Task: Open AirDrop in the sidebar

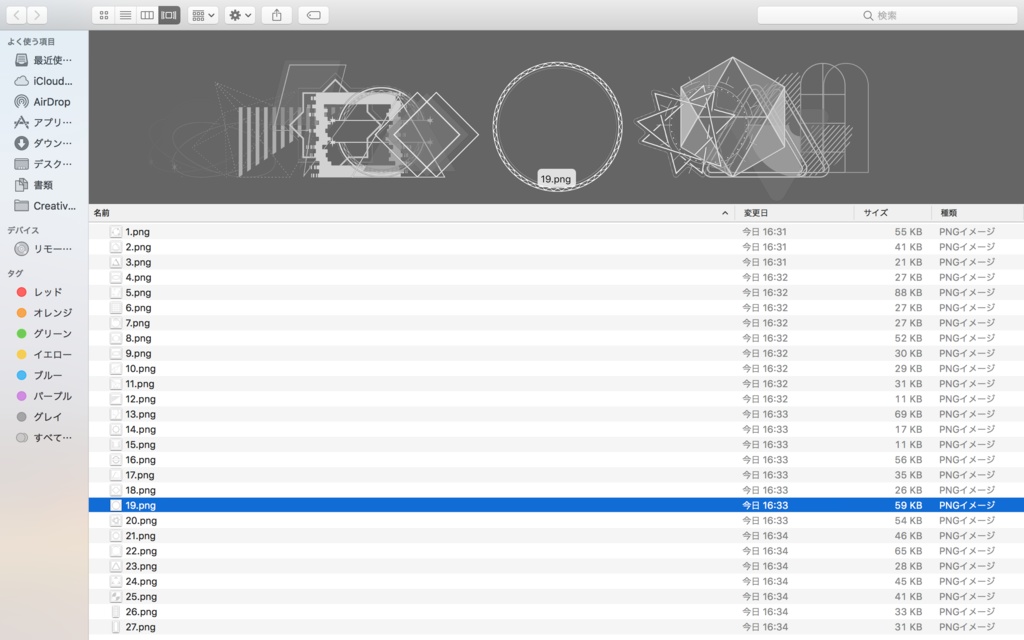Action: 44,102
